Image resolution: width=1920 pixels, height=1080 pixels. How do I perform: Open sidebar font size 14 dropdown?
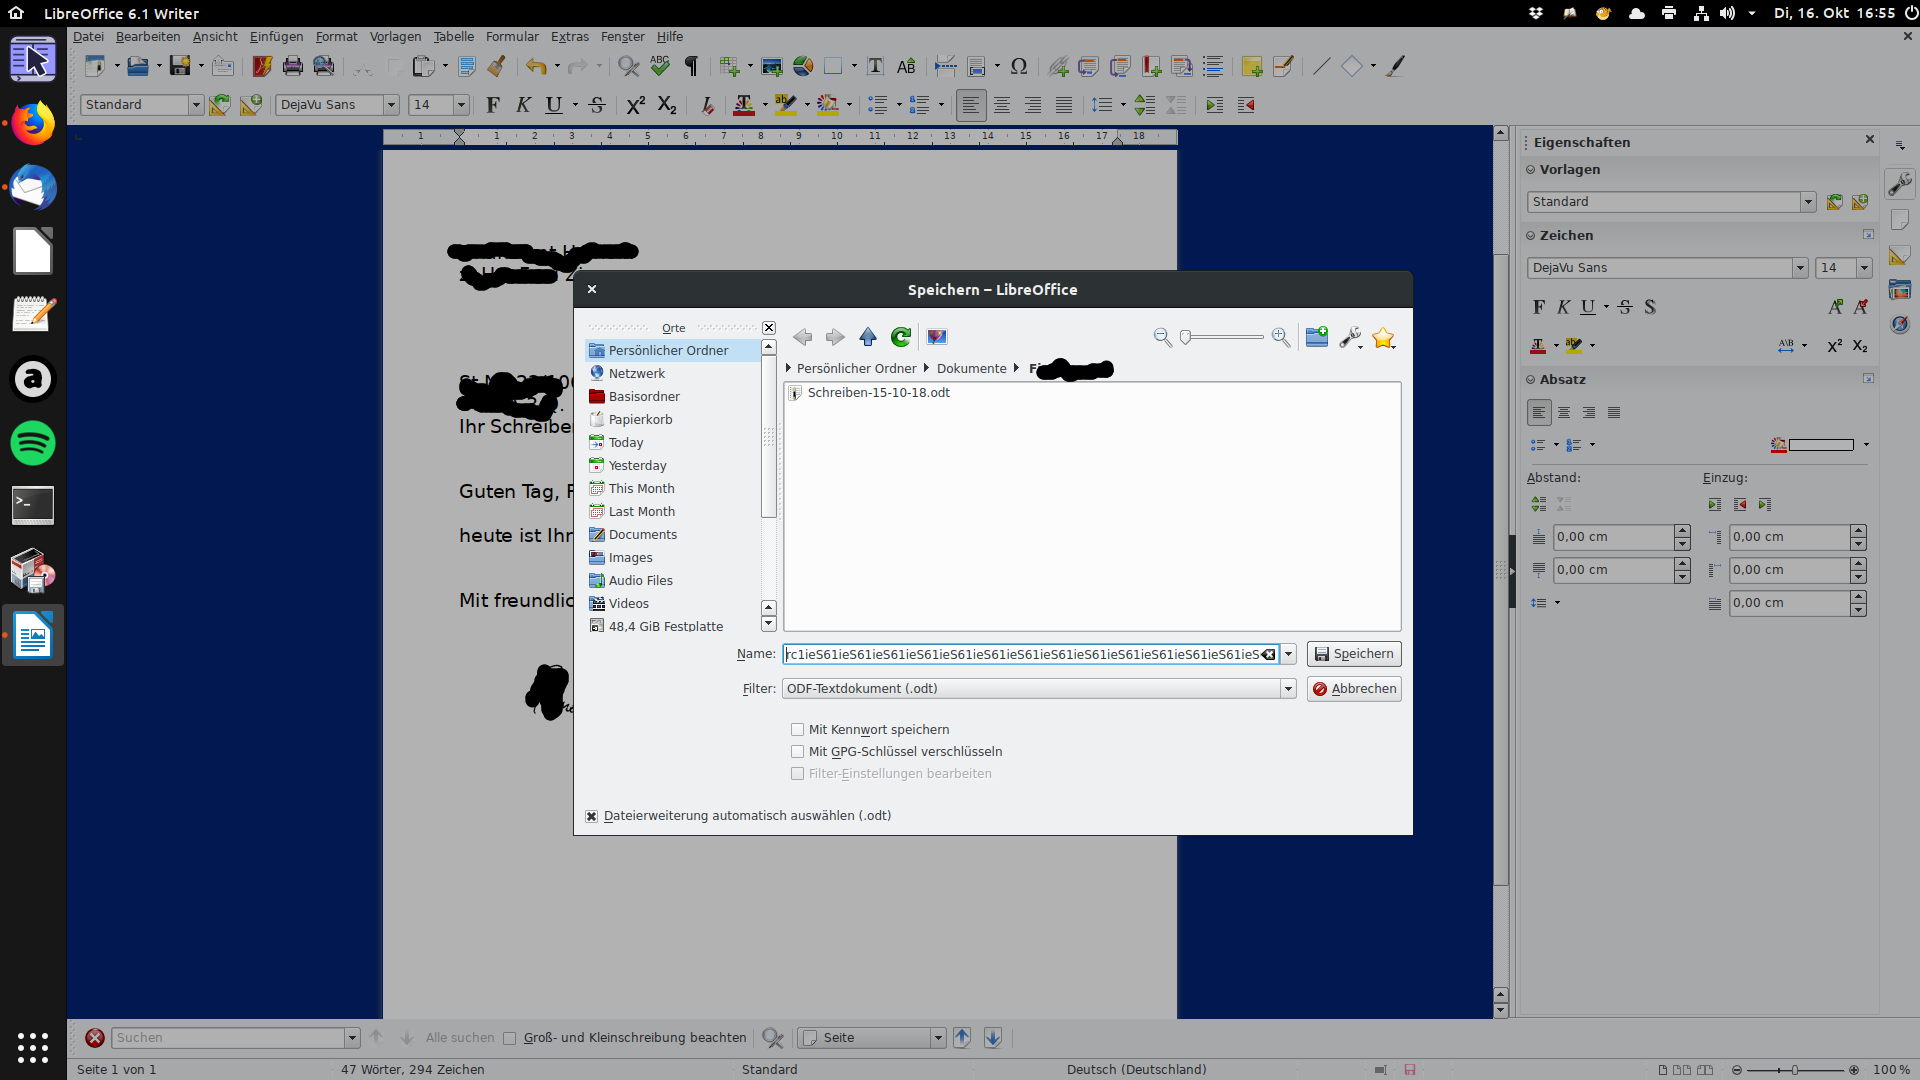pos(1864,268)
